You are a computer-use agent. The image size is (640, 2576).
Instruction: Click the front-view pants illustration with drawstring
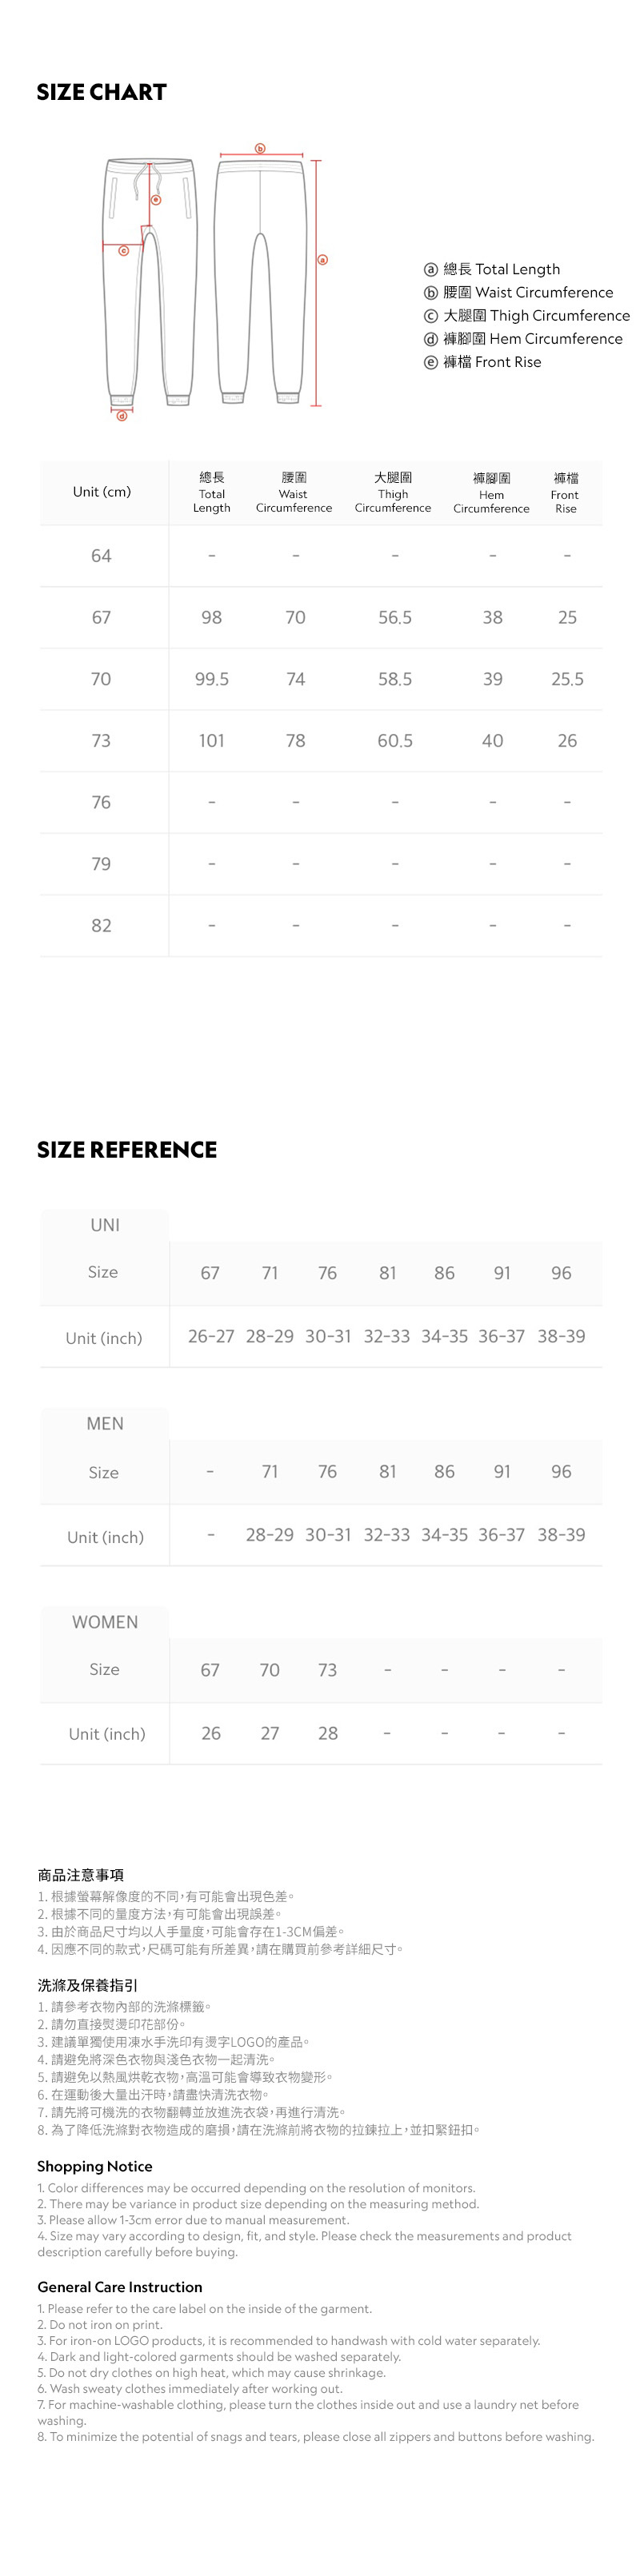tap(150, 282)
